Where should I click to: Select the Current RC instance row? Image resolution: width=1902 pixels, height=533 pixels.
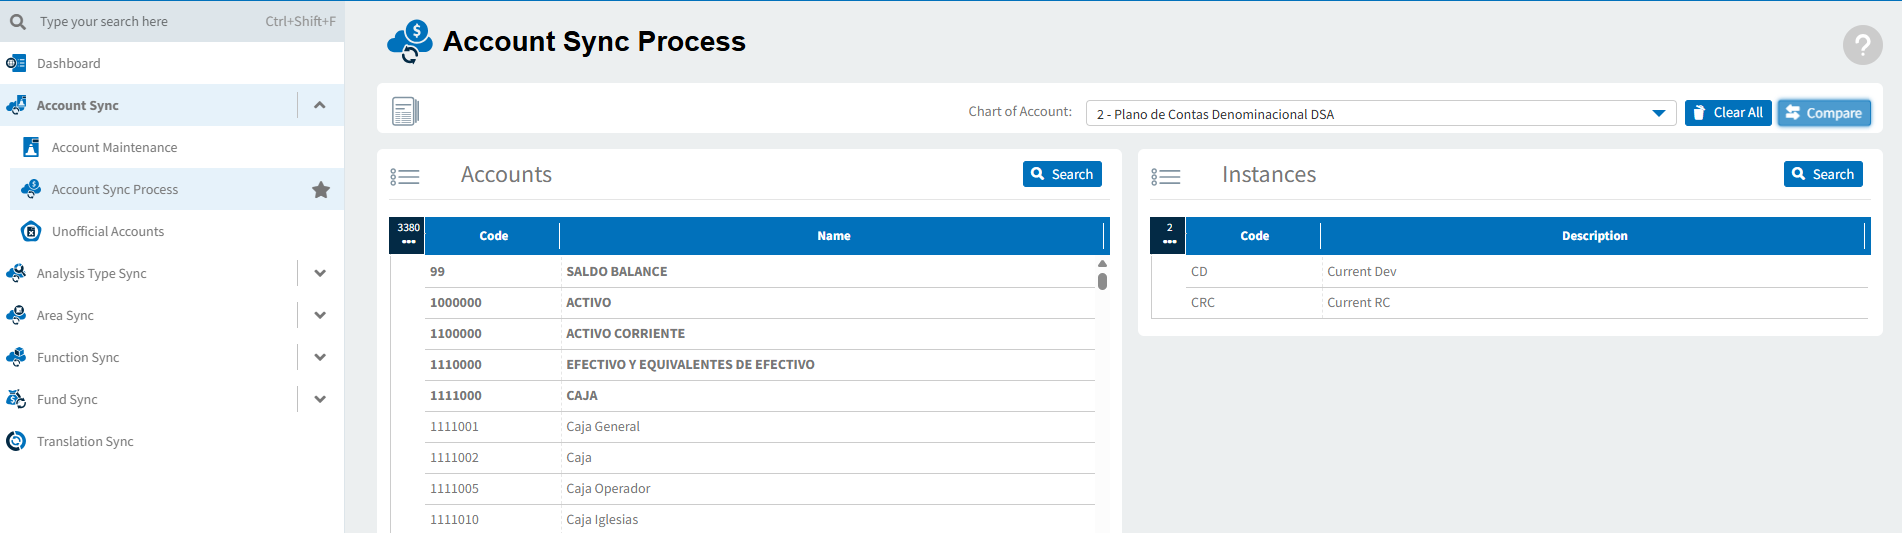1527,303
